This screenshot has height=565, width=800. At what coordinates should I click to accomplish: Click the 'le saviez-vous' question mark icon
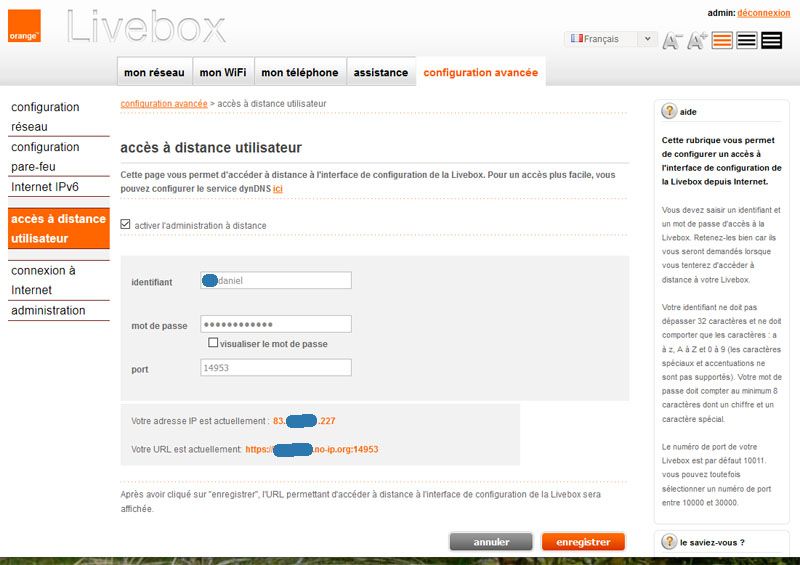tap(669, 542)
